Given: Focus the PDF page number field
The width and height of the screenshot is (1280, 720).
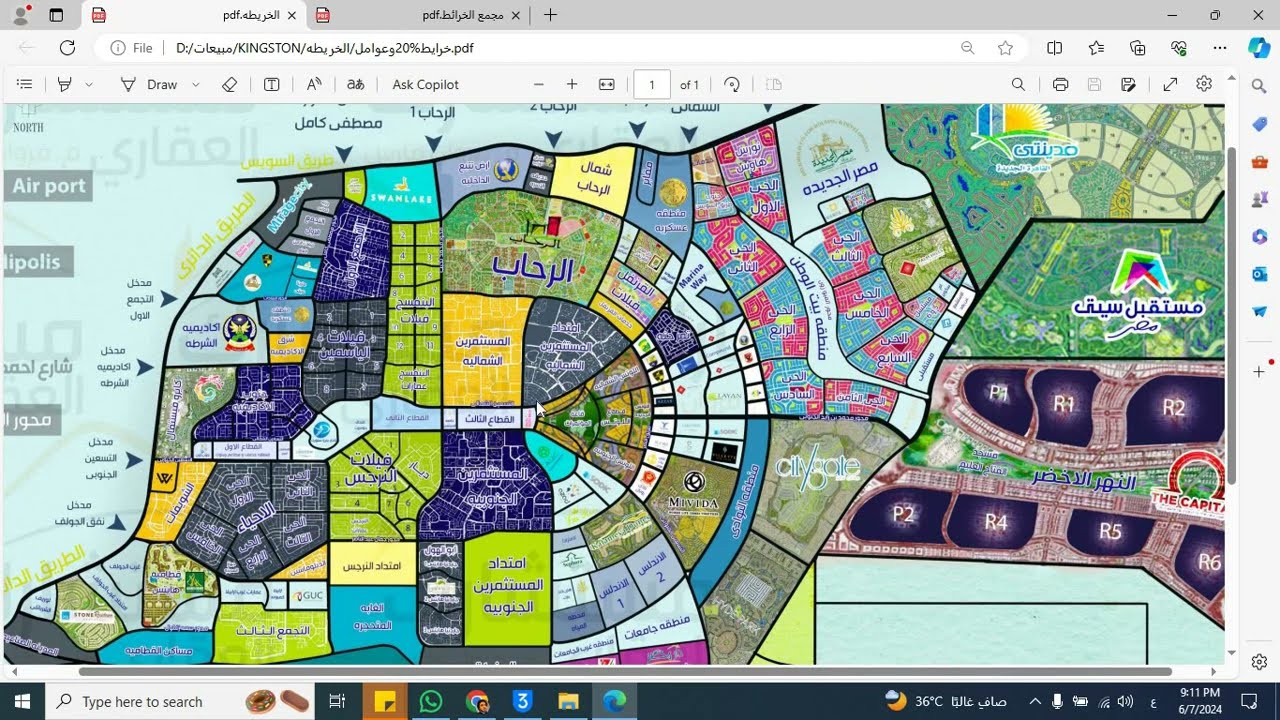Looking at the screenshot, I should point(652,85).
